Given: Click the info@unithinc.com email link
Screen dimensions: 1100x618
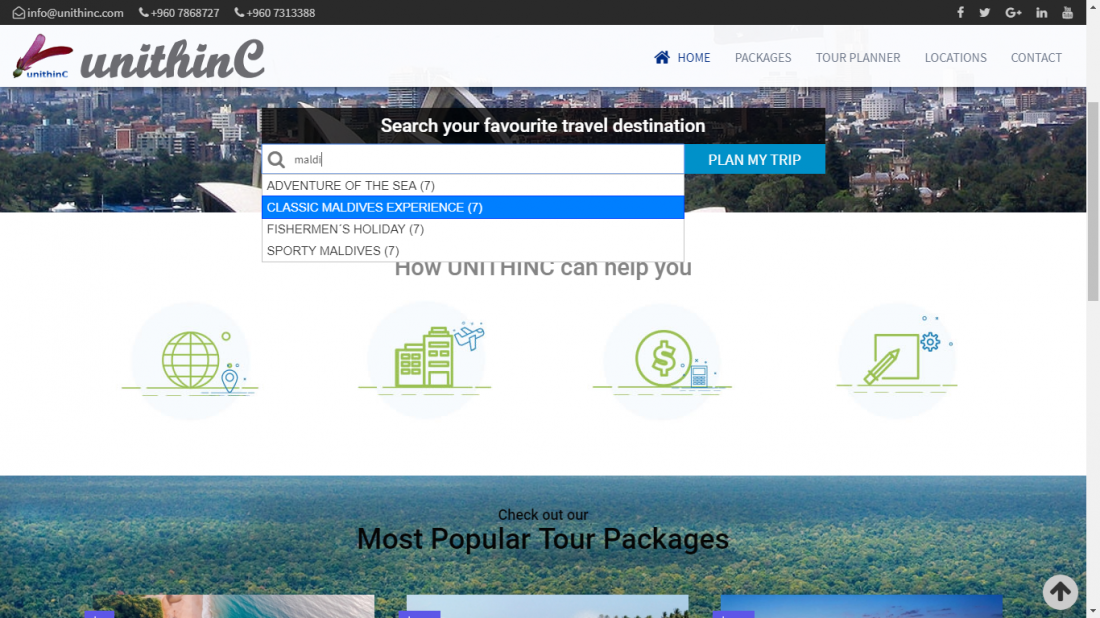Looking at the screenshot, I should click(75, 13).
